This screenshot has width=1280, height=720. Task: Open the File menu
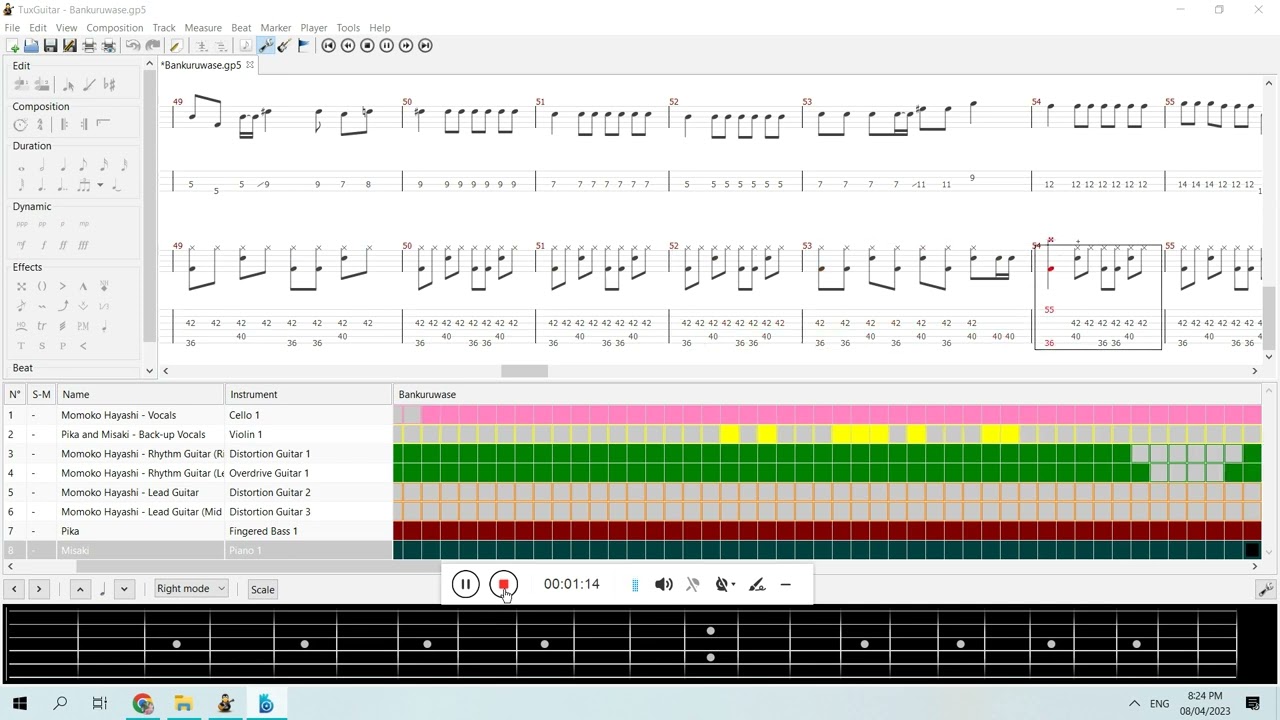pos(12,28)
